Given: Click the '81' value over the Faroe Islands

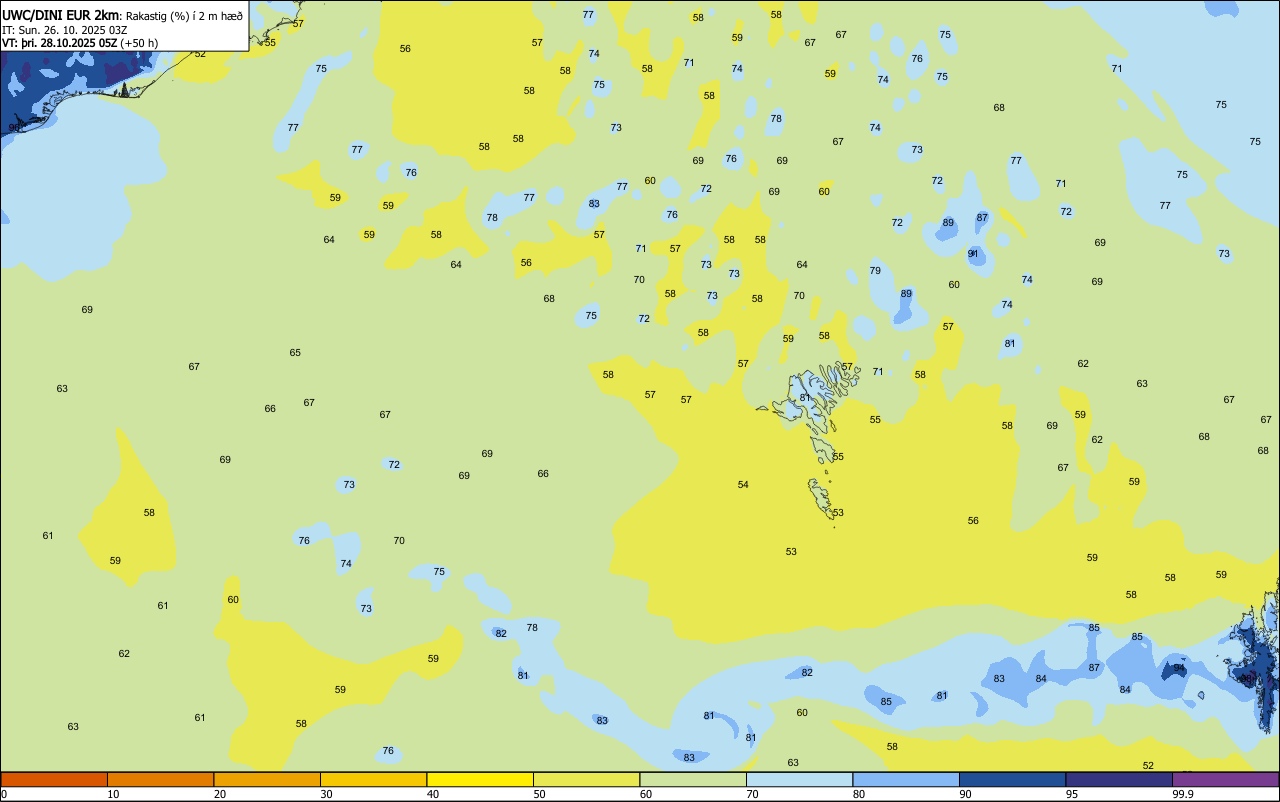Looking at the screenshot, I should (x=805, y=398).
